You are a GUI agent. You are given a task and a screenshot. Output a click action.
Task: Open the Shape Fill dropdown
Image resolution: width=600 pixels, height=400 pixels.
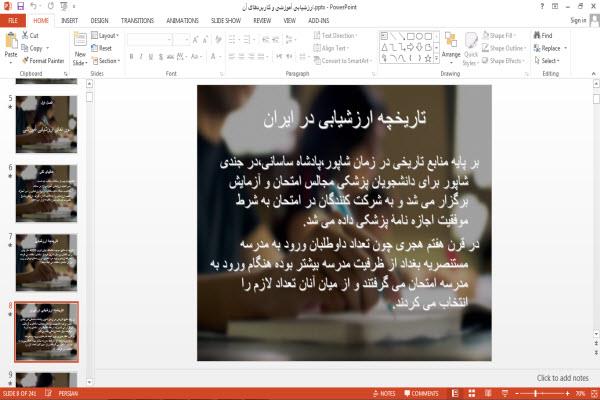click(498, 36)
